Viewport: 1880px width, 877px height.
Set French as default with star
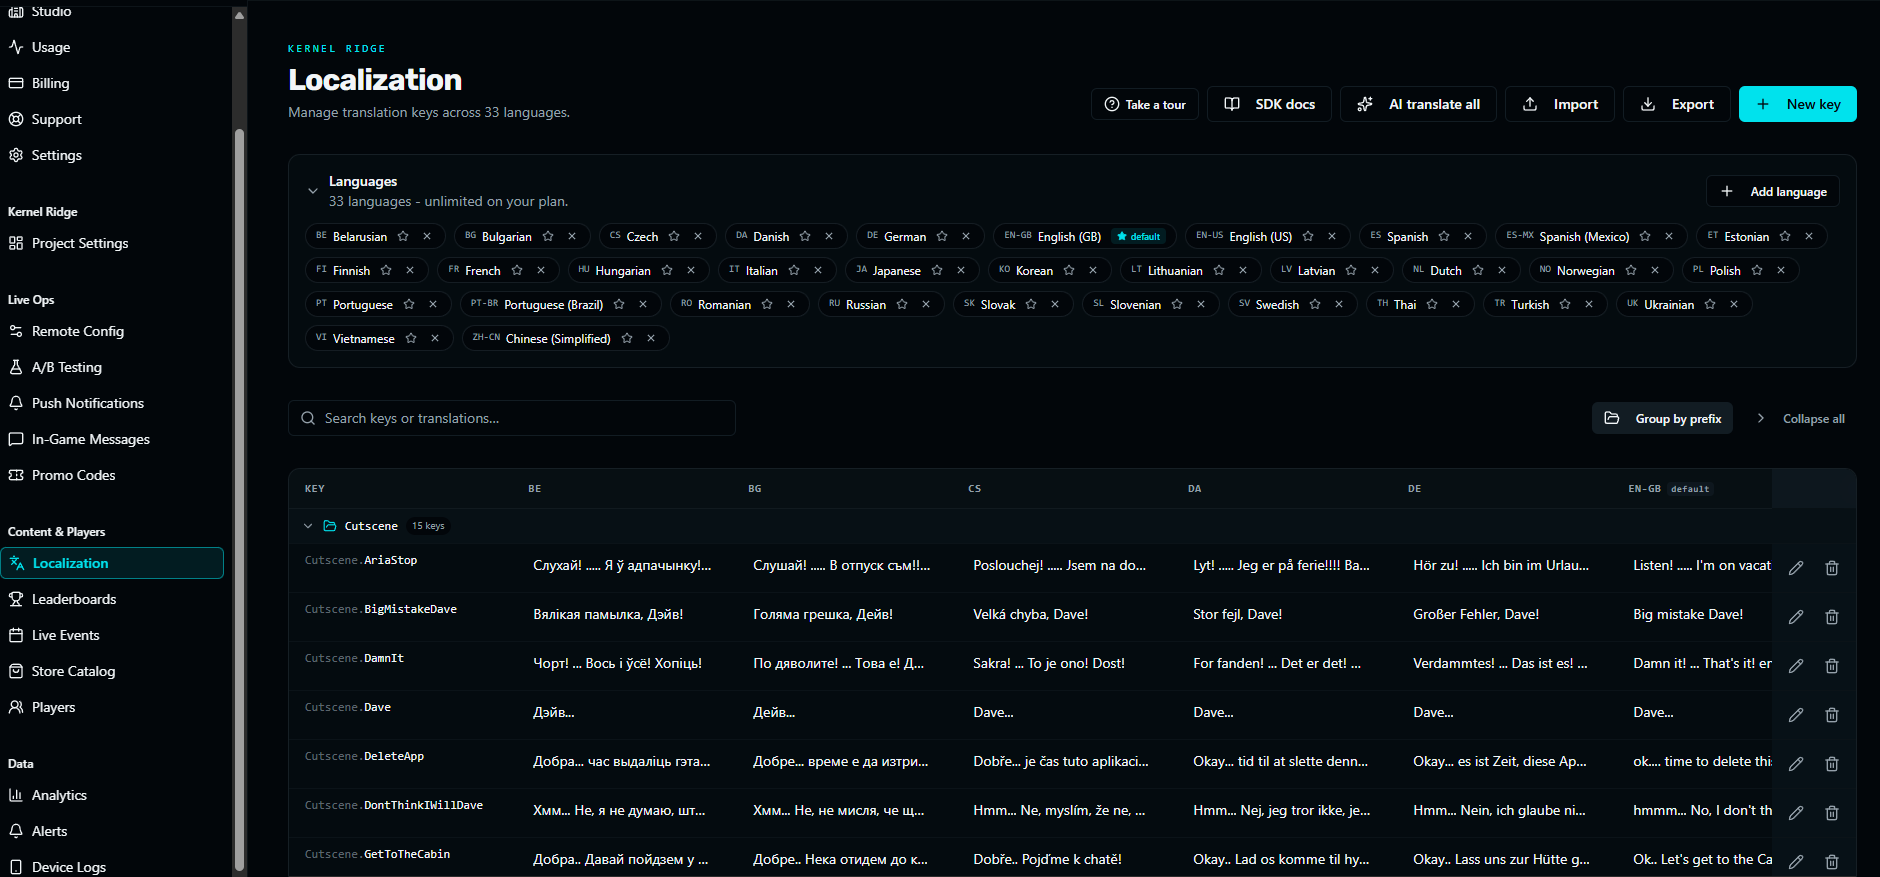[517, 271]
